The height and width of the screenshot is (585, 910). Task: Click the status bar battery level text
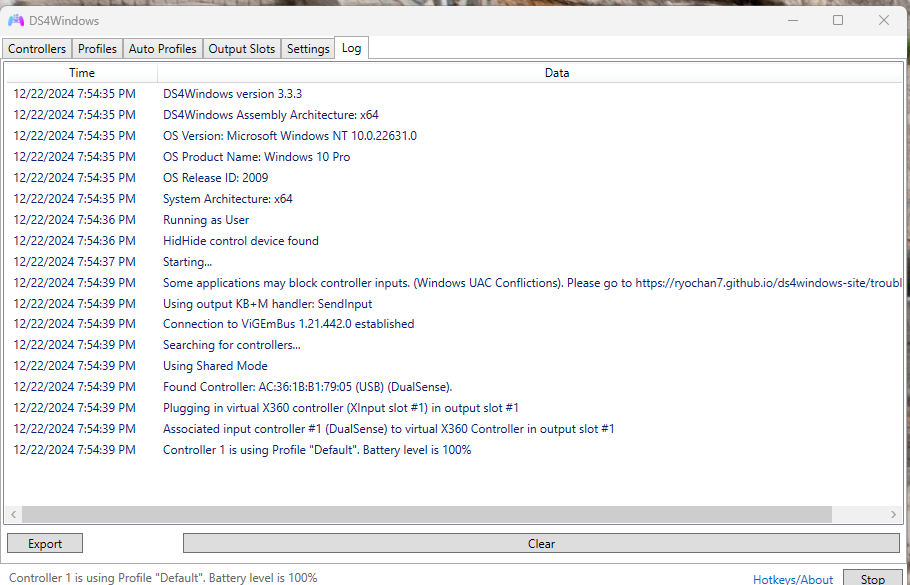coord(163,577)
